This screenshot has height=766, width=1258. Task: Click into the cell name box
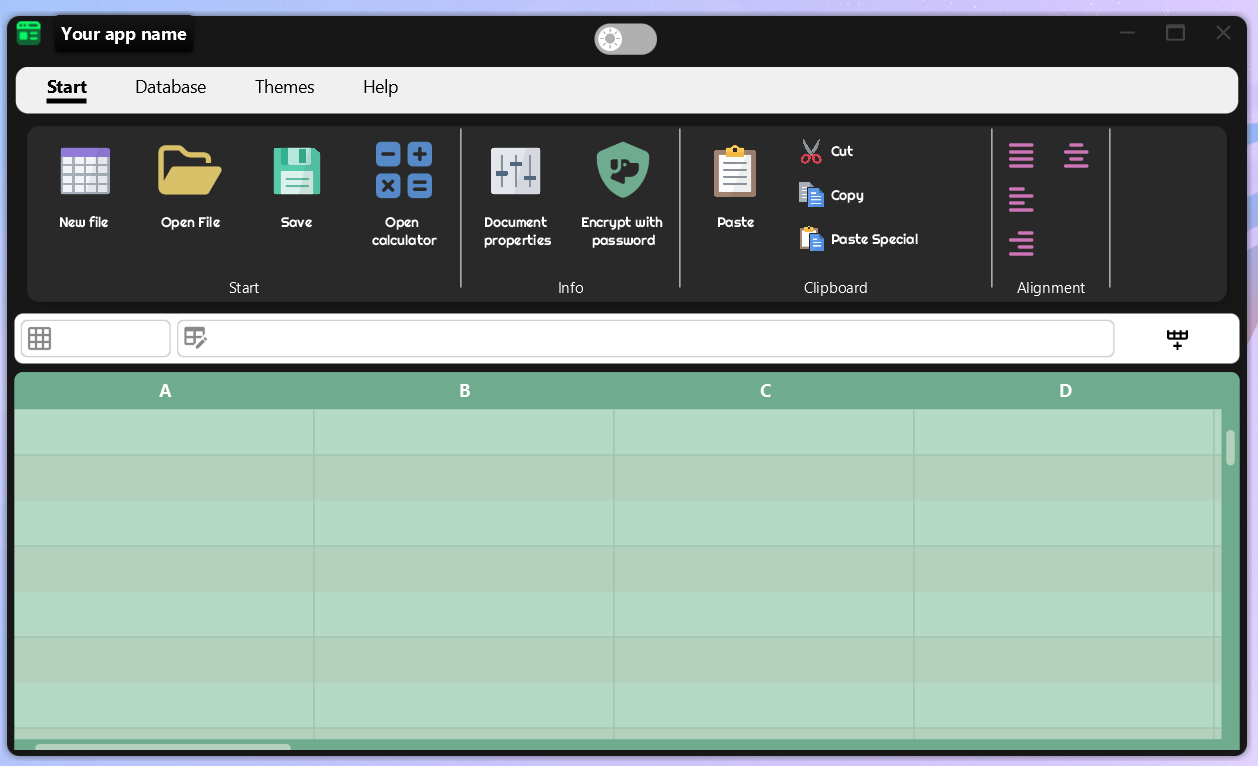click(x=96, y=339)
